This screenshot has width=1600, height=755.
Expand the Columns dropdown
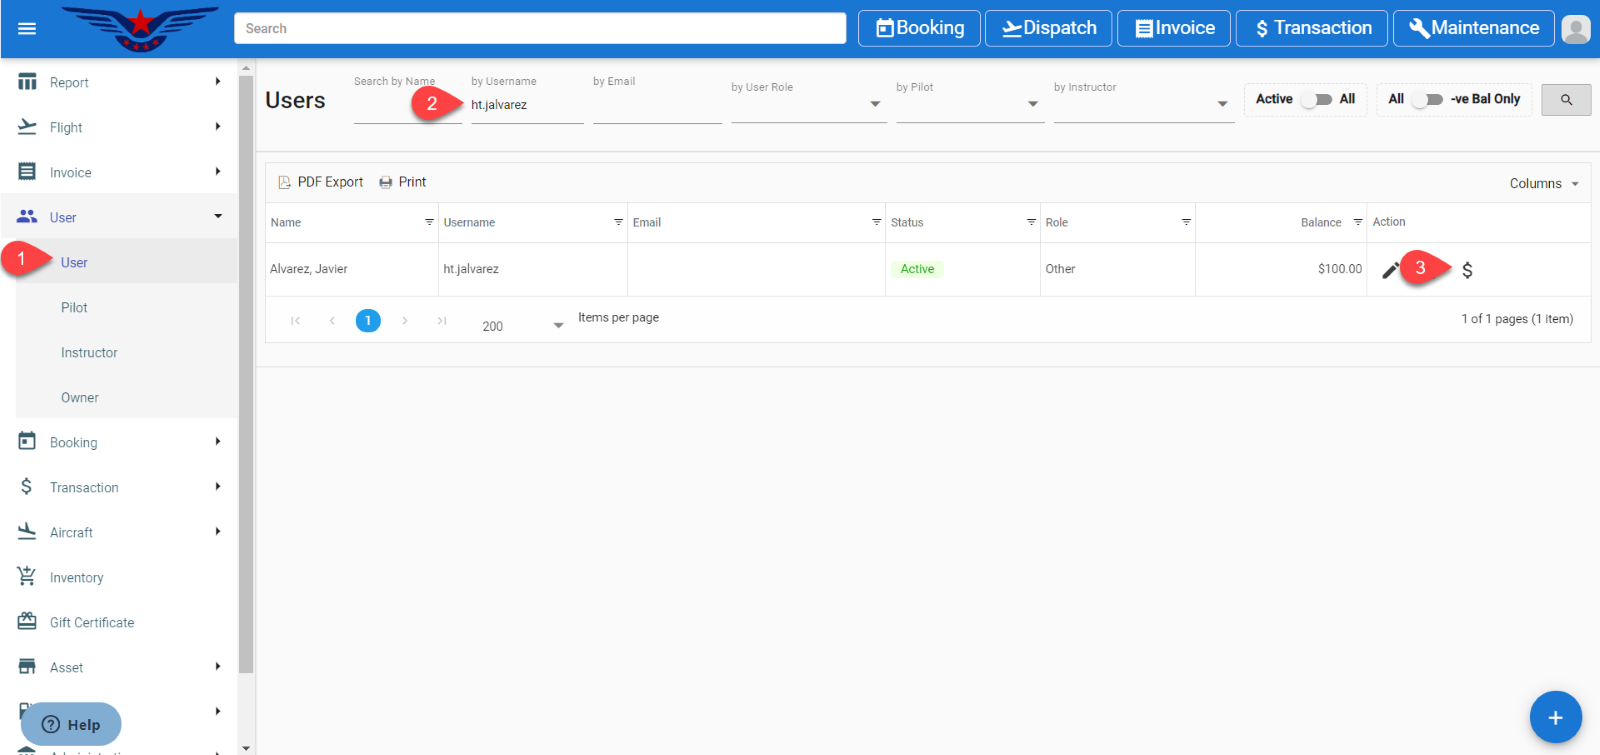1544,184
